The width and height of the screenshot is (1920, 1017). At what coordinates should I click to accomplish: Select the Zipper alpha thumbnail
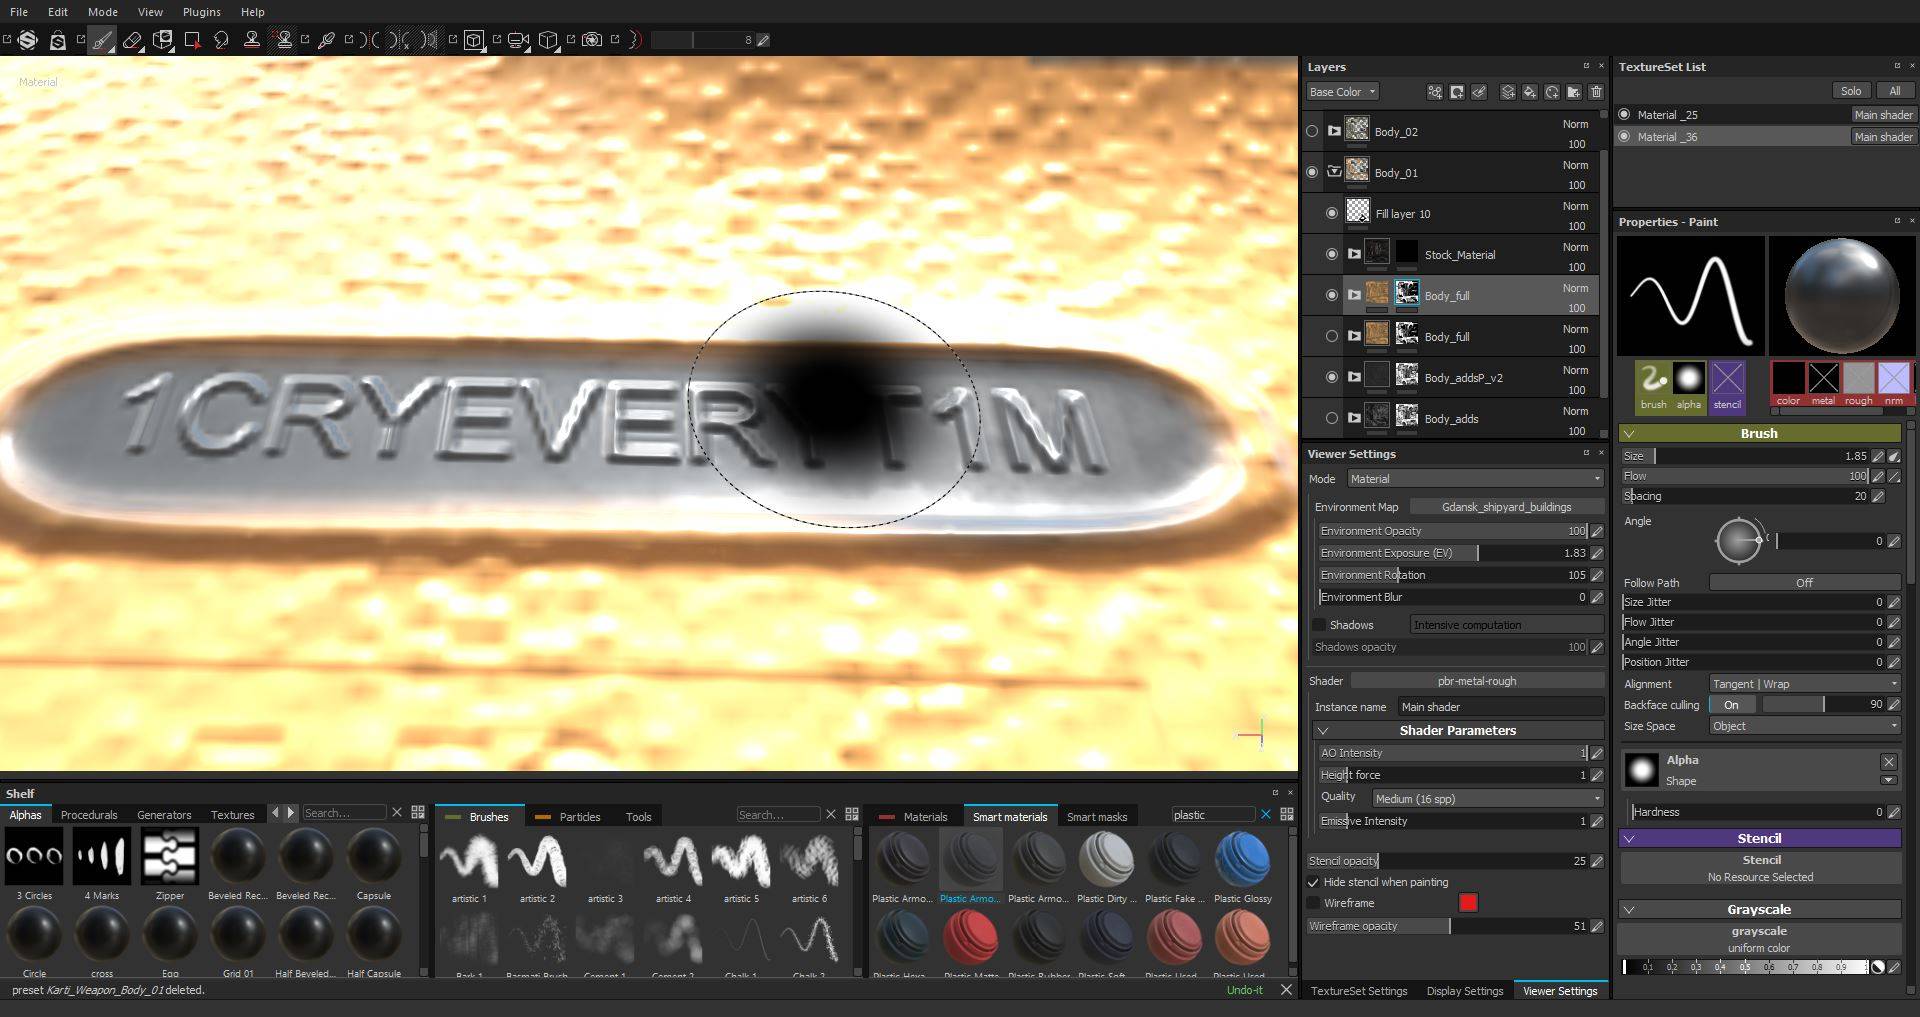[x=170, y=857]
